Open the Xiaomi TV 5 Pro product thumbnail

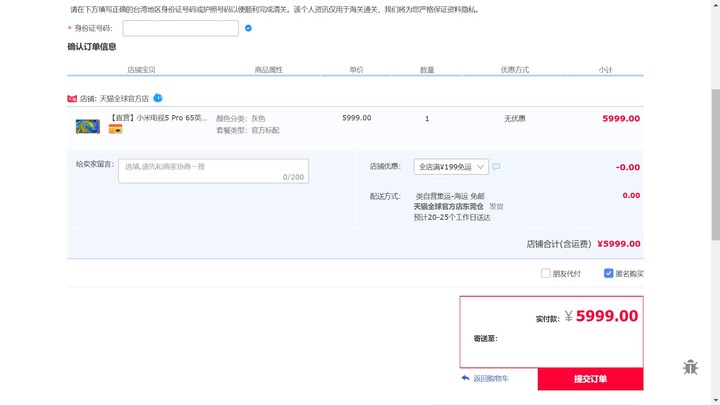[88, 126]
